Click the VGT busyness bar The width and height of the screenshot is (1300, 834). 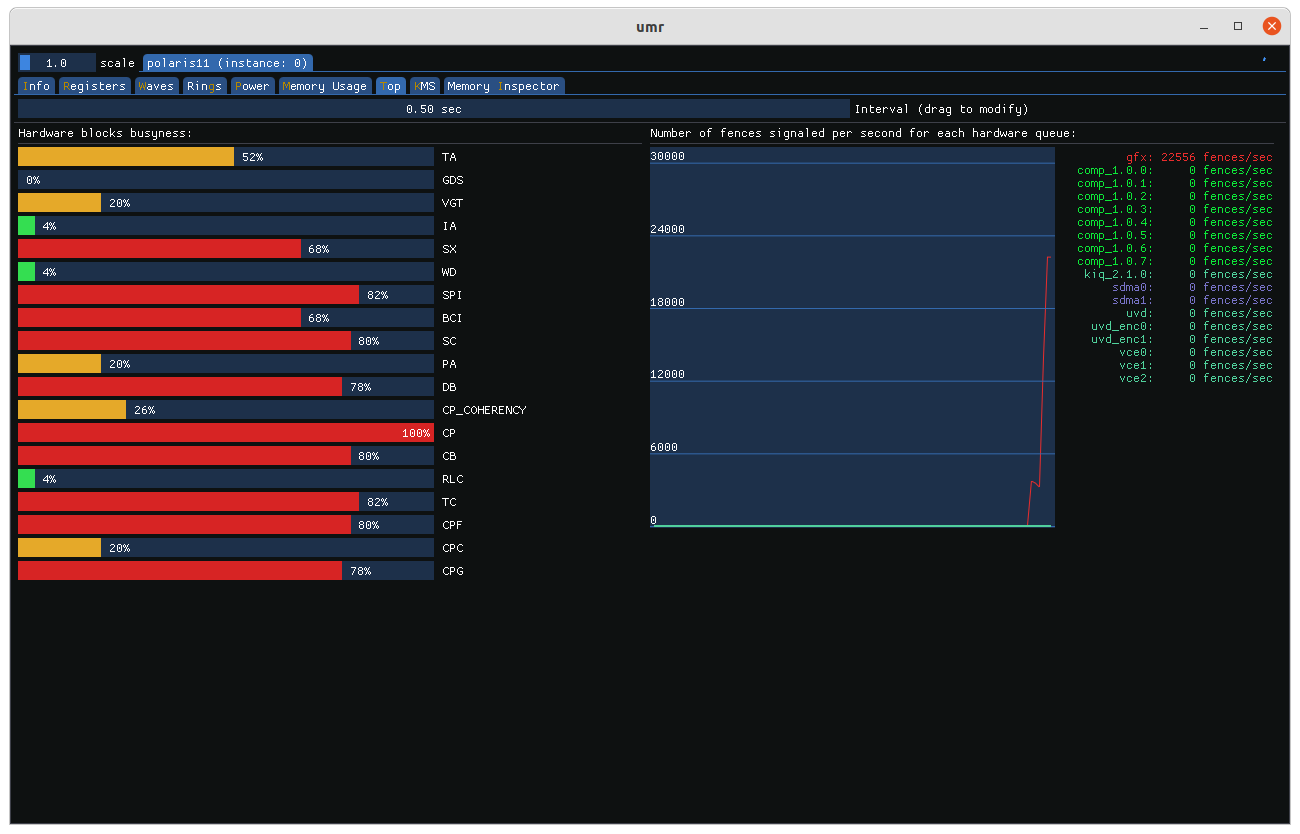click(226, 203)
